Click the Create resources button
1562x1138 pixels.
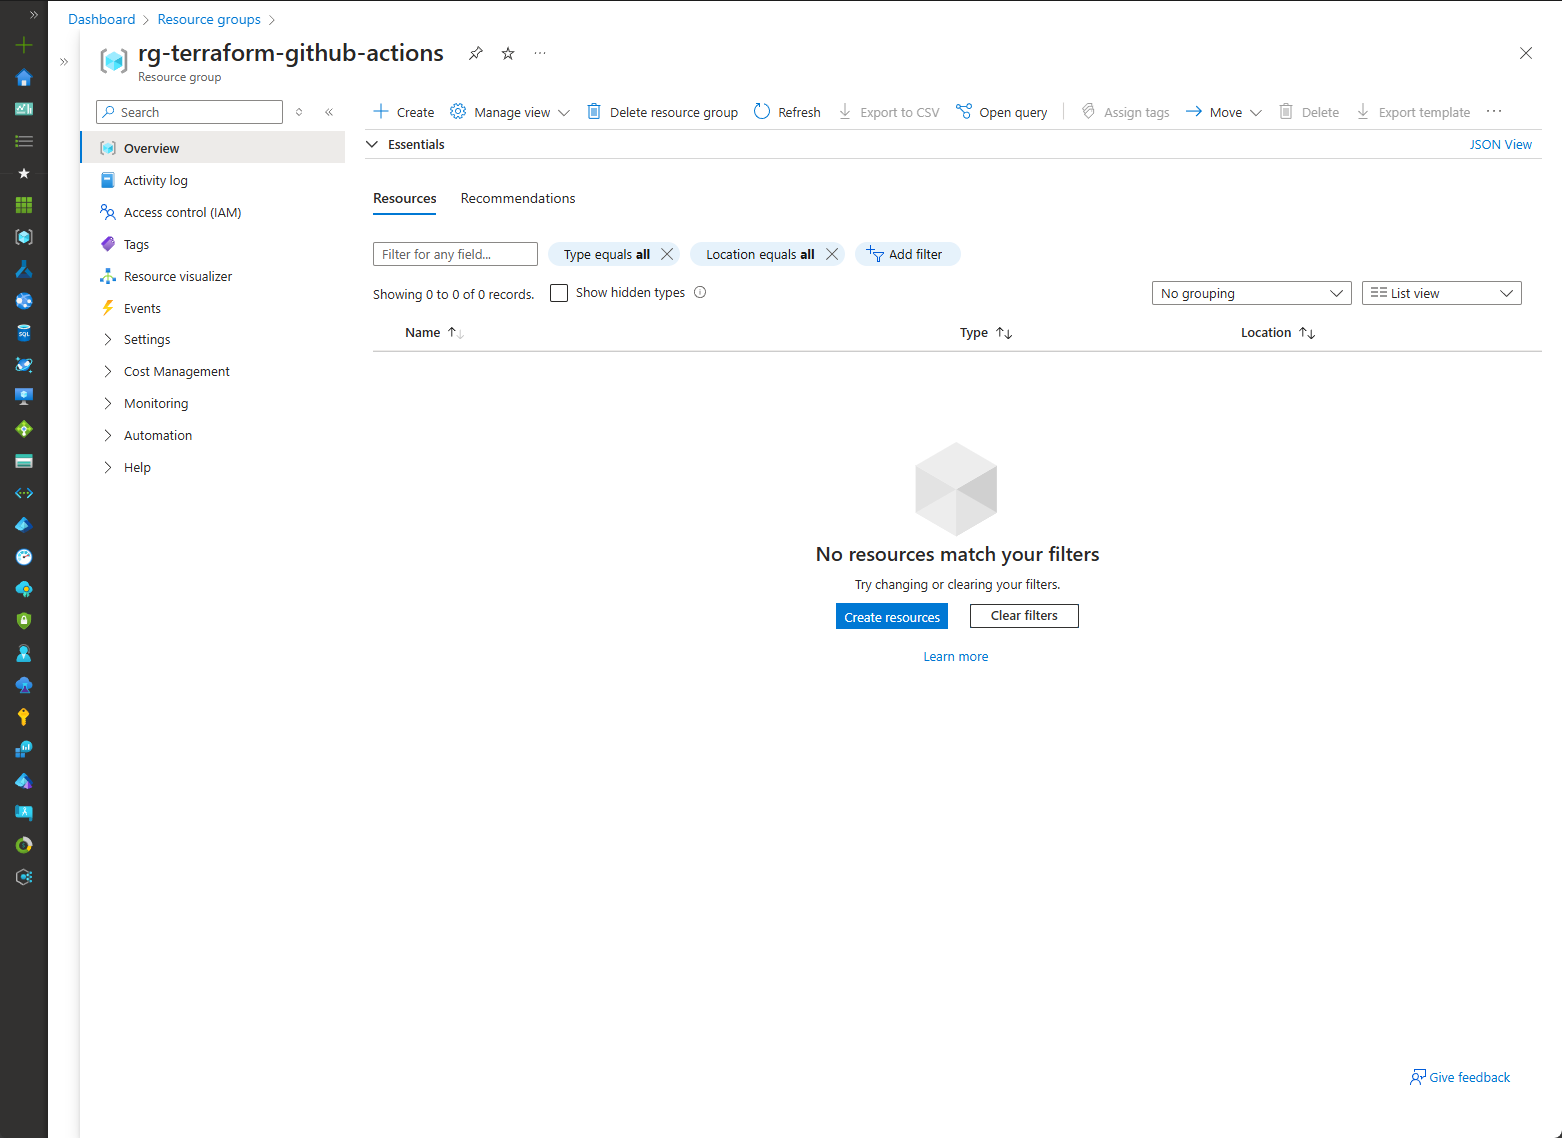click(x=891, y=617)
